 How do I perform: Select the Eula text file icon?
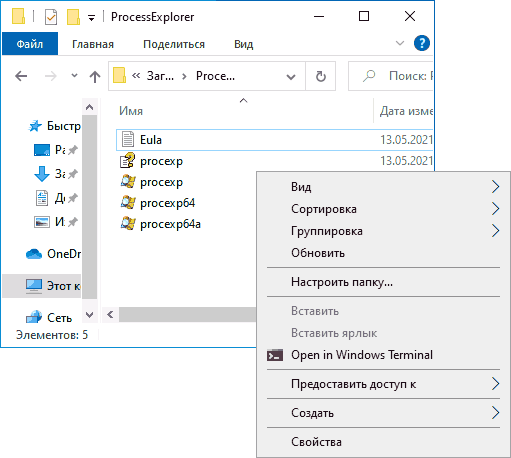128,139
